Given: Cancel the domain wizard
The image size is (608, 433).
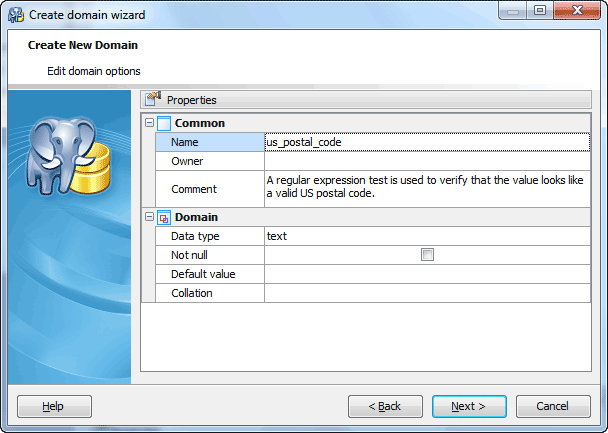Looking at the screenshot, I should 553,406.
